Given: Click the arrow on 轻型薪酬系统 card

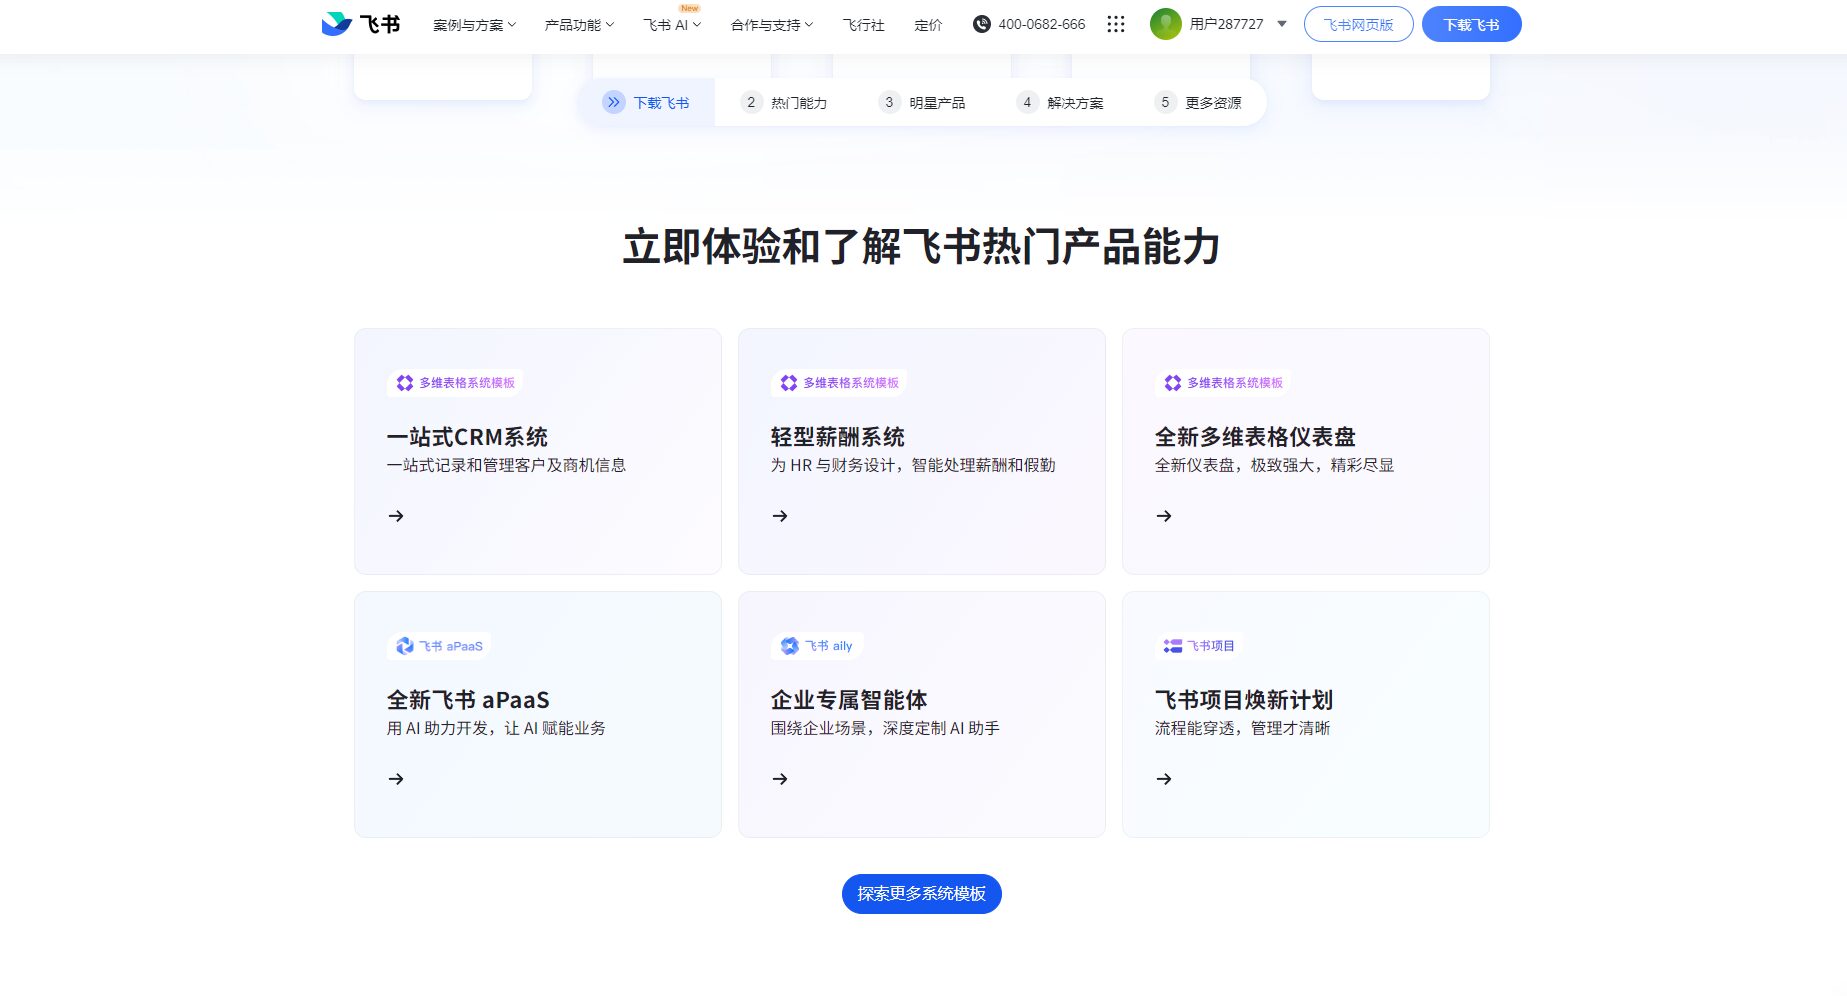Looking at the screenshot, I should (x=780, y=516).
